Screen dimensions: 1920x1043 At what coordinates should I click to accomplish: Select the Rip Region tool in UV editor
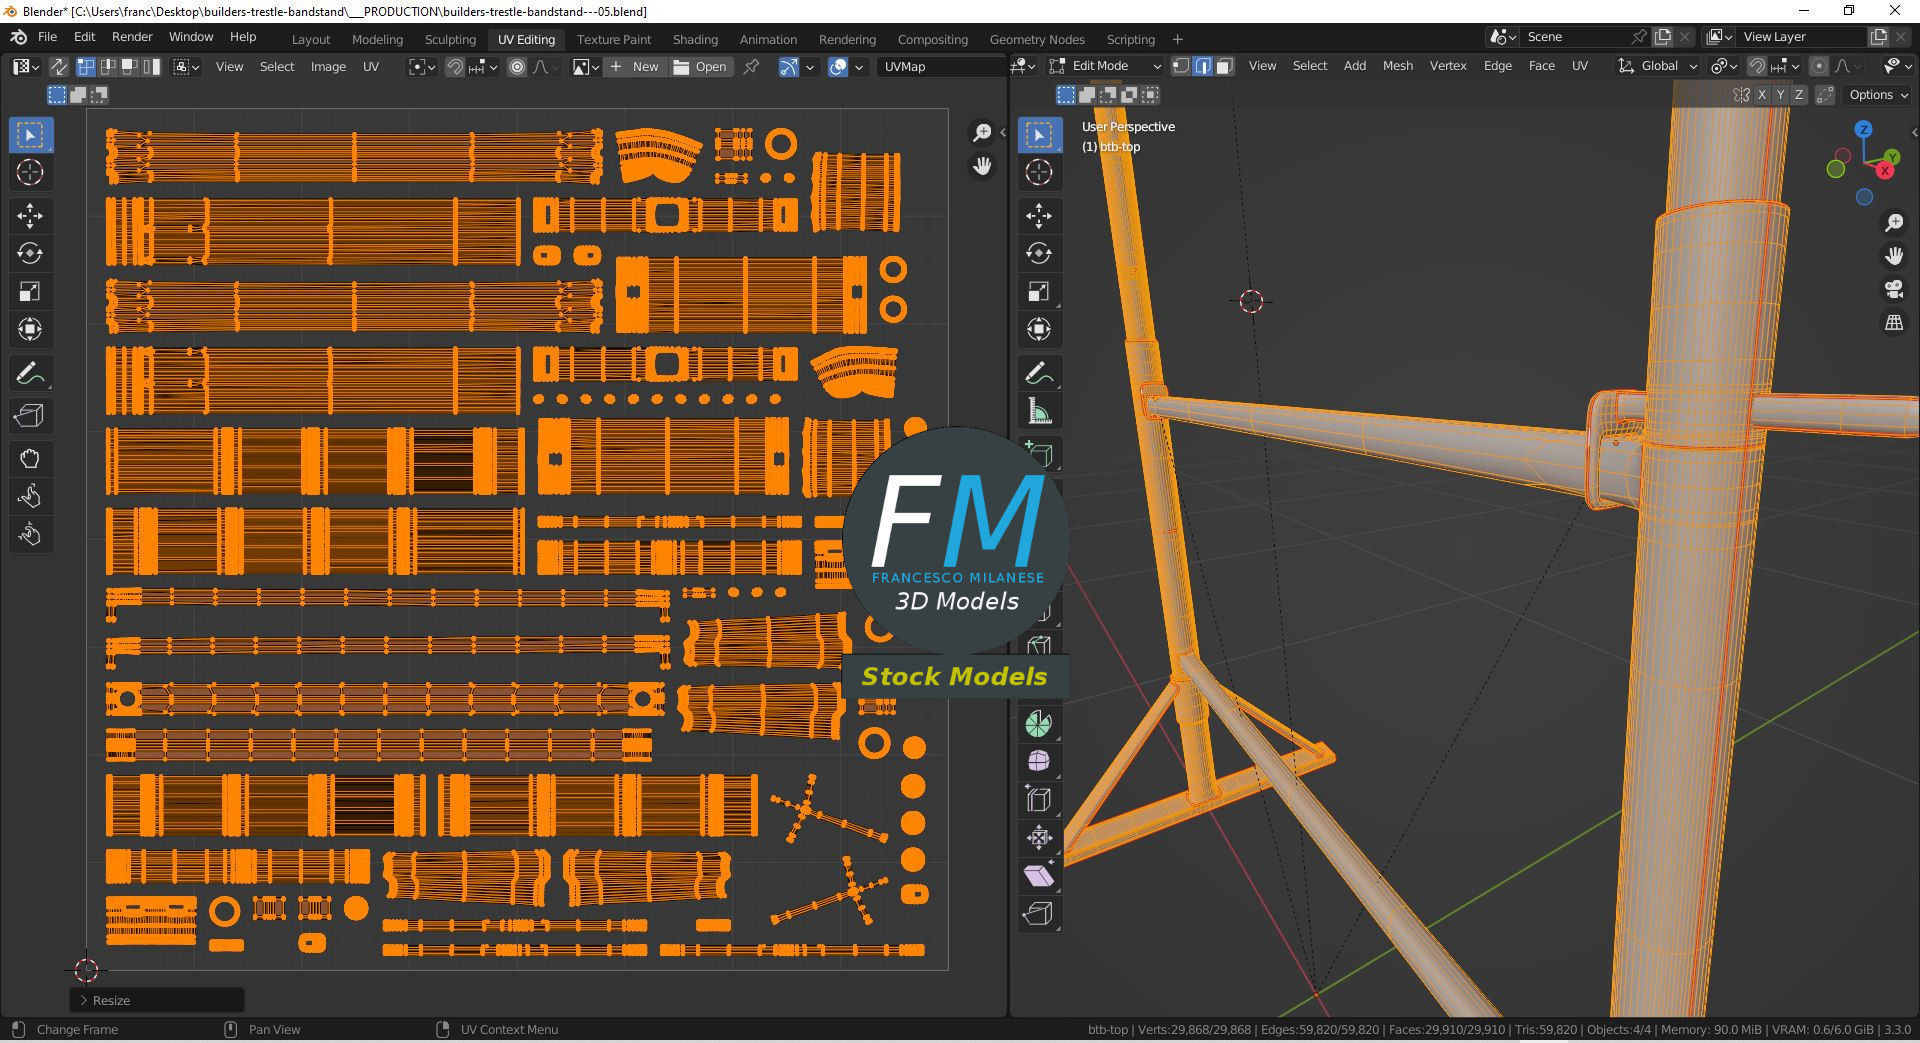click(x=30, y=416)
